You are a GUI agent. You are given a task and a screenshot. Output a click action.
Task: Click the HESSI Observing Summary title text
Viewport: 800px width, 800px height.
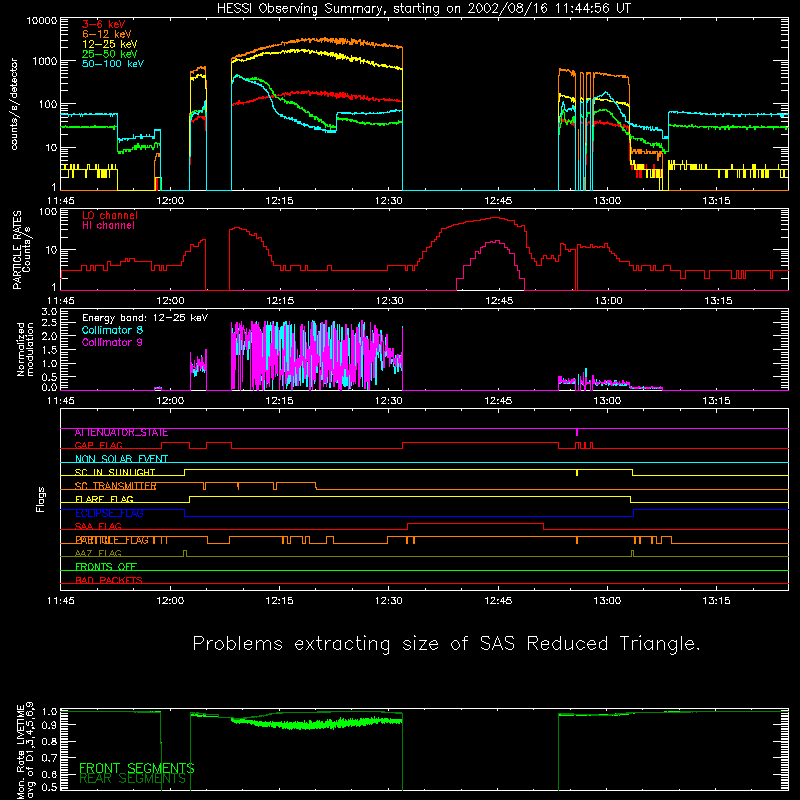coord(424,9)
